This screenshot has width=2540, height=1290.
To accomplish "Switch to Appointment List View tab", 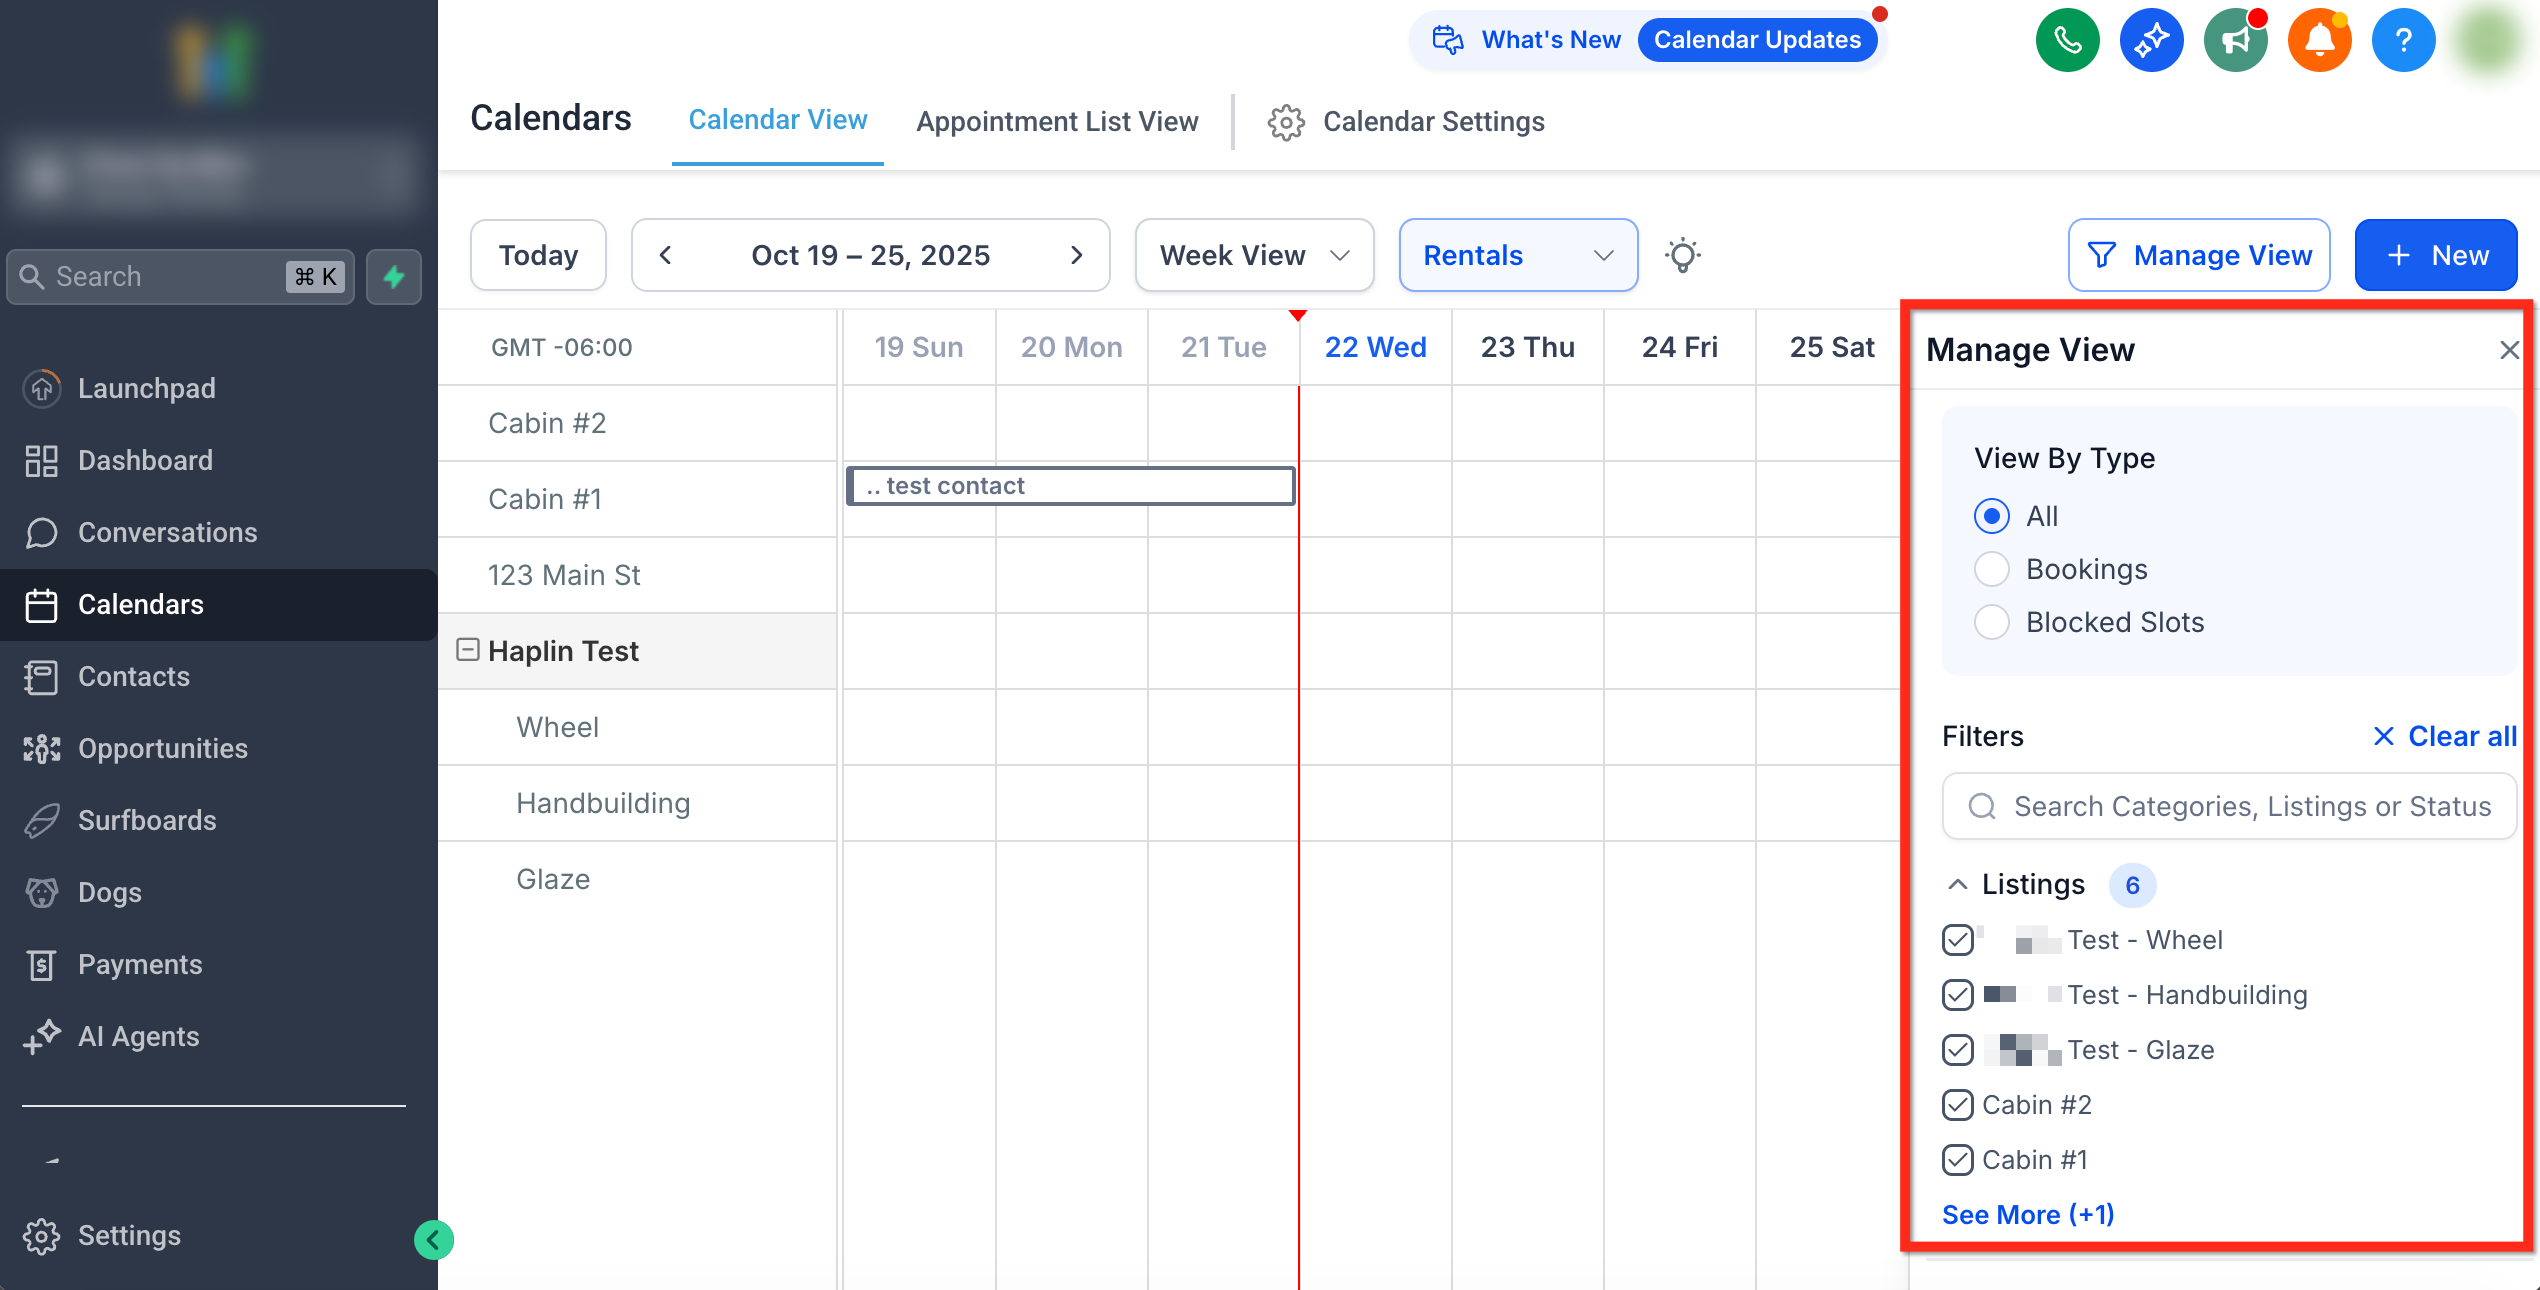I will tap(1057, 122).
